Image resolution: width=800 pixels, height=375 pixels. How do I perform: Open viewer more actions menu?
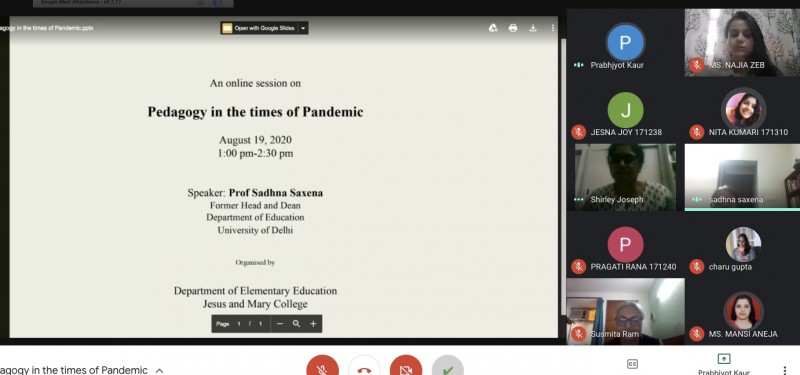click(x=552, y=28)
